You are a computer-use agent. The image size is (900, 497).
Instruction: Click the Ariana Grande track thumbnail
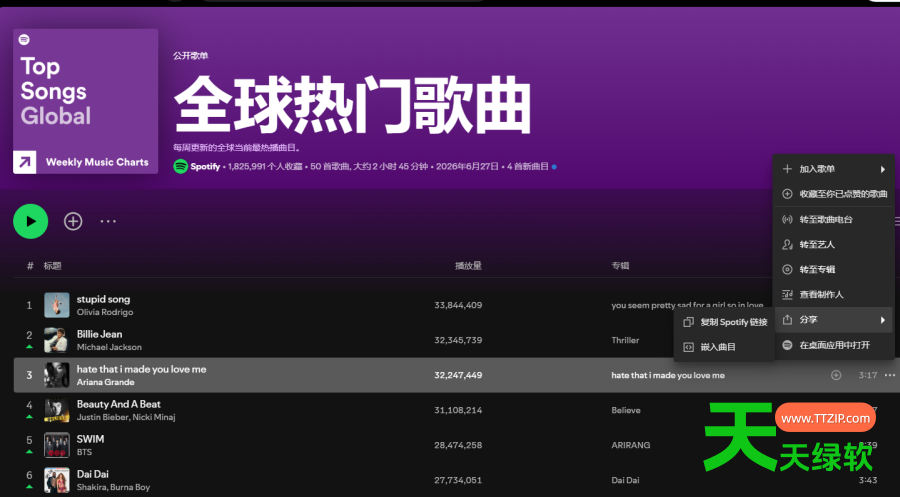click(x=57, y=375)
